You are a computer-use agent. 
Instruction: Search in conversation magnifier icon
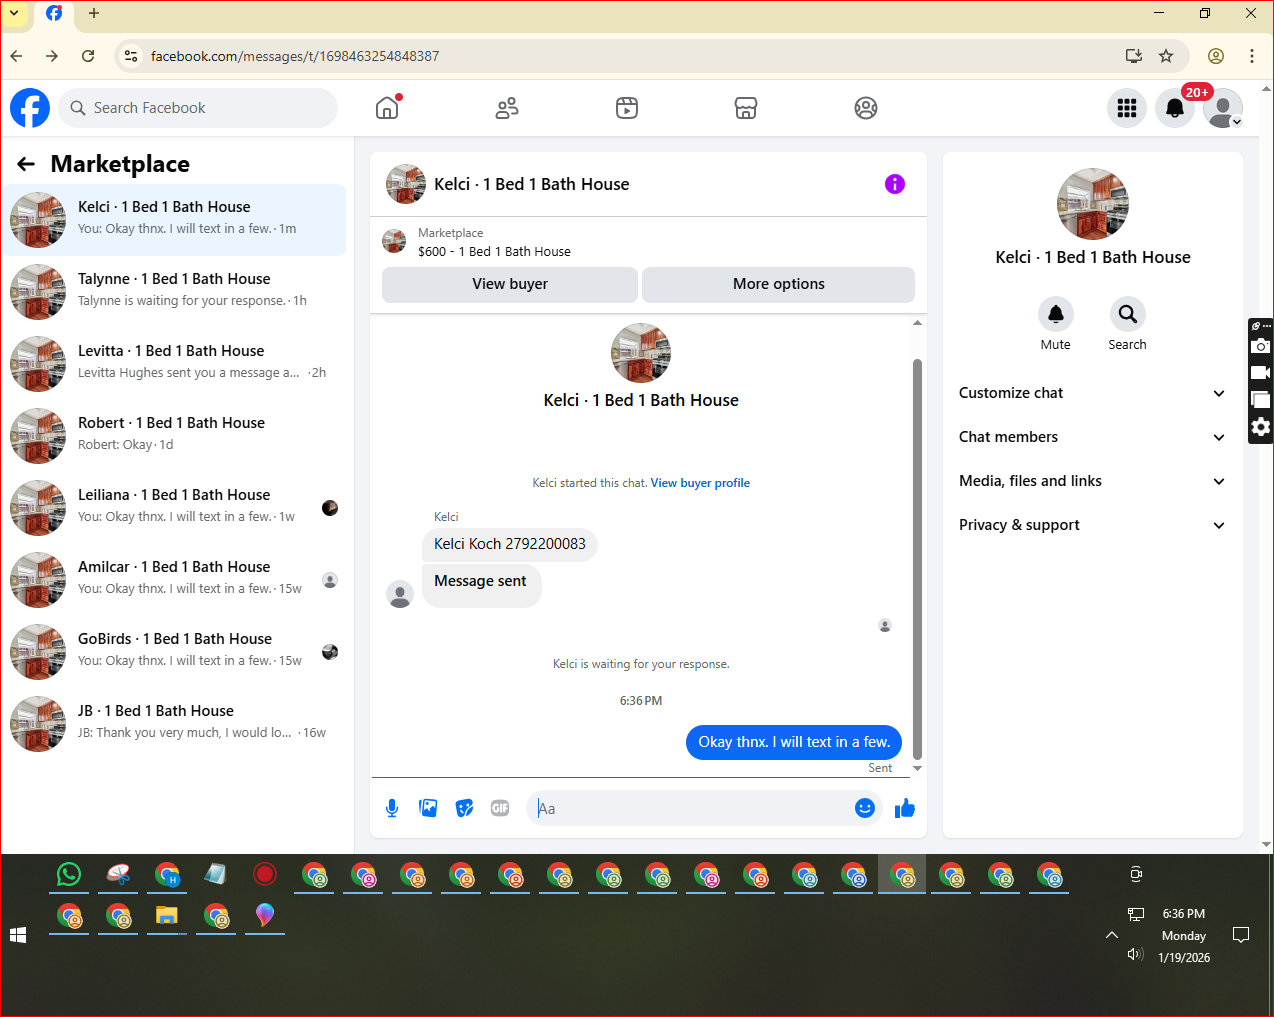coord(1128,314)
